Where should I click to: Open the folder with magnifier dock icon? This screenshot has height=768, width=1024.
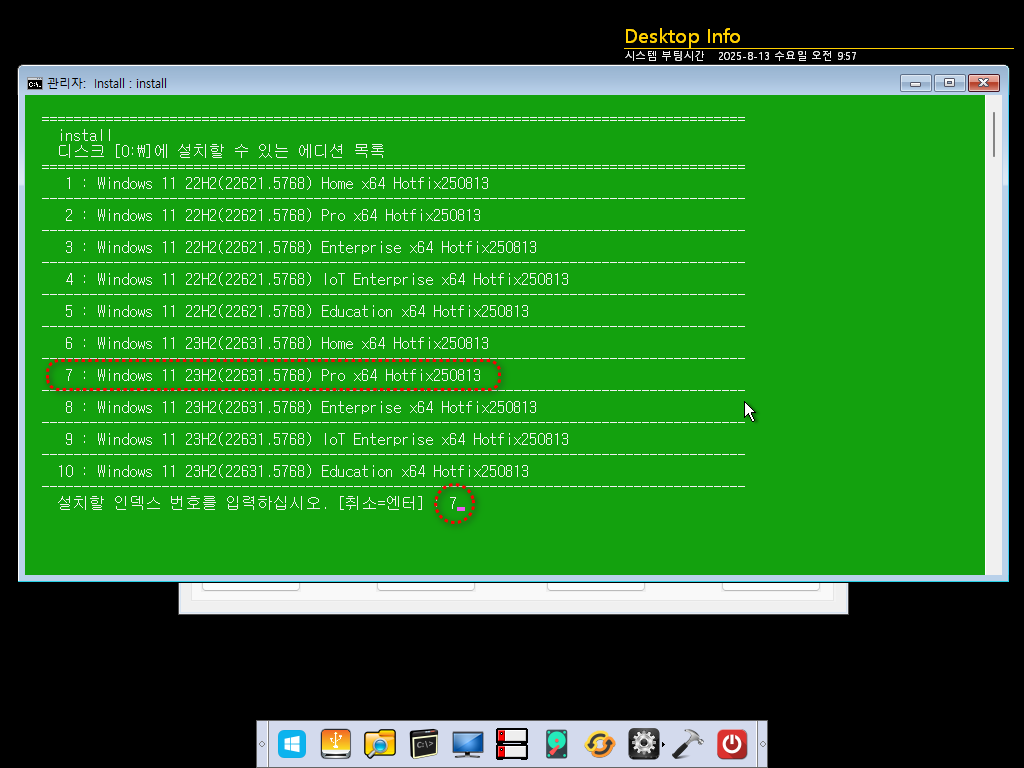pos(379,744)
